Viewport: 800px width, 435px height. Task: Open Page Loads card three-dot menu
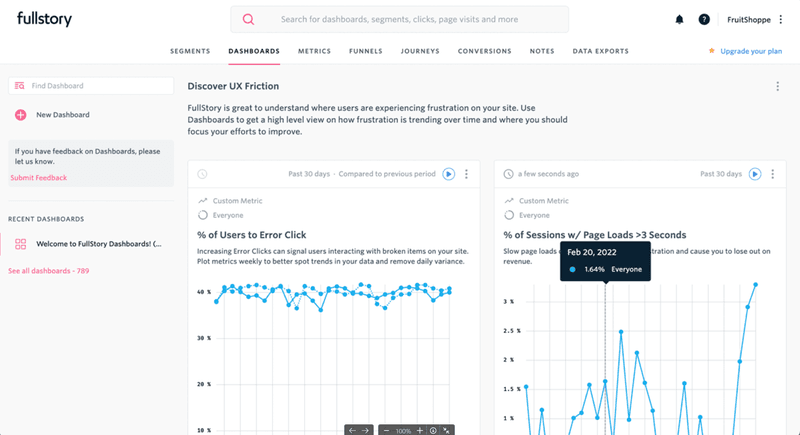pyautogui.click(x=772, y=174)
